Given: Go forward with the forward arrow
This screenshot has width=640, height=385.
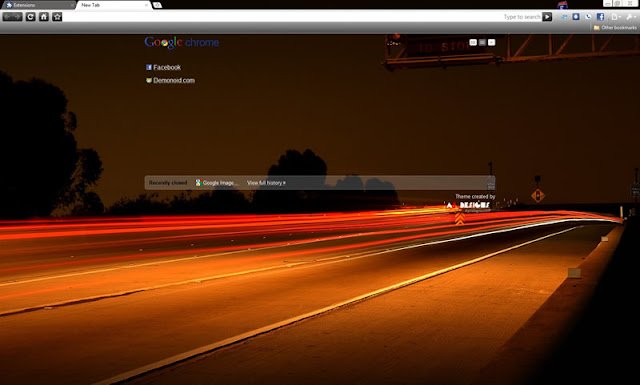Looking at the screenshot, I should [18, 17].
